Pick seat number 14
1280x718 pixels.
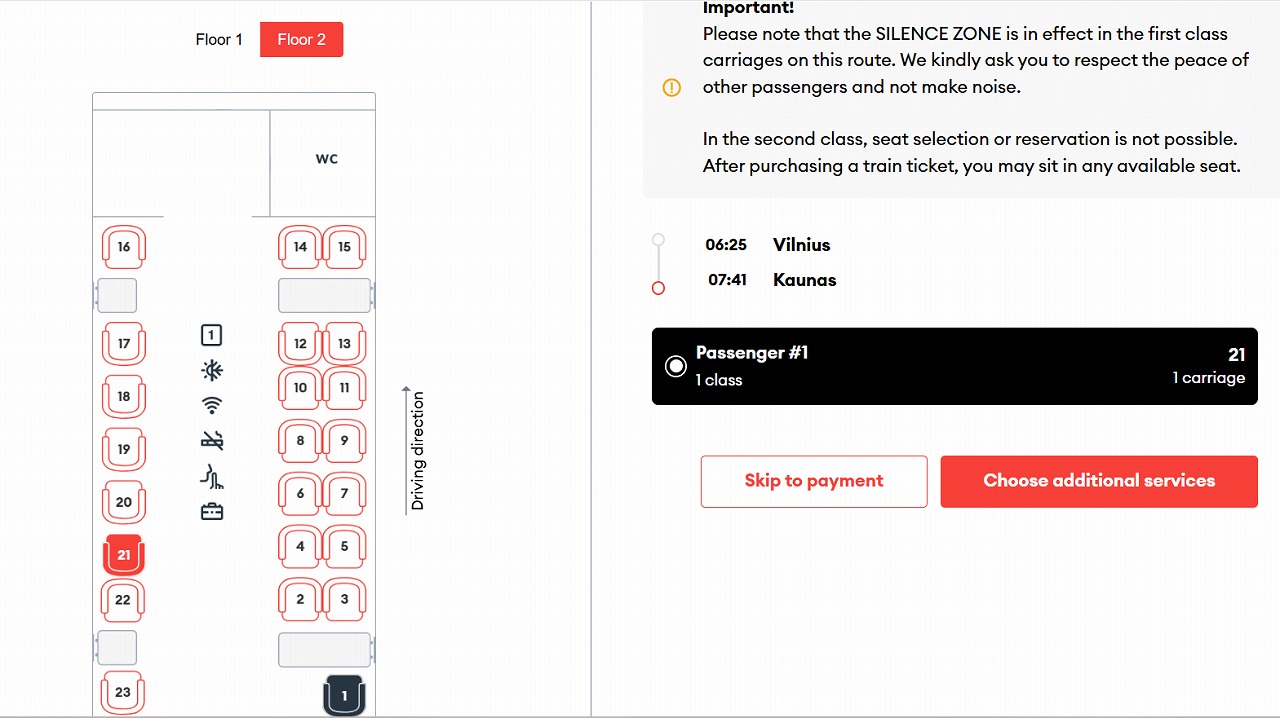(300, 247)
